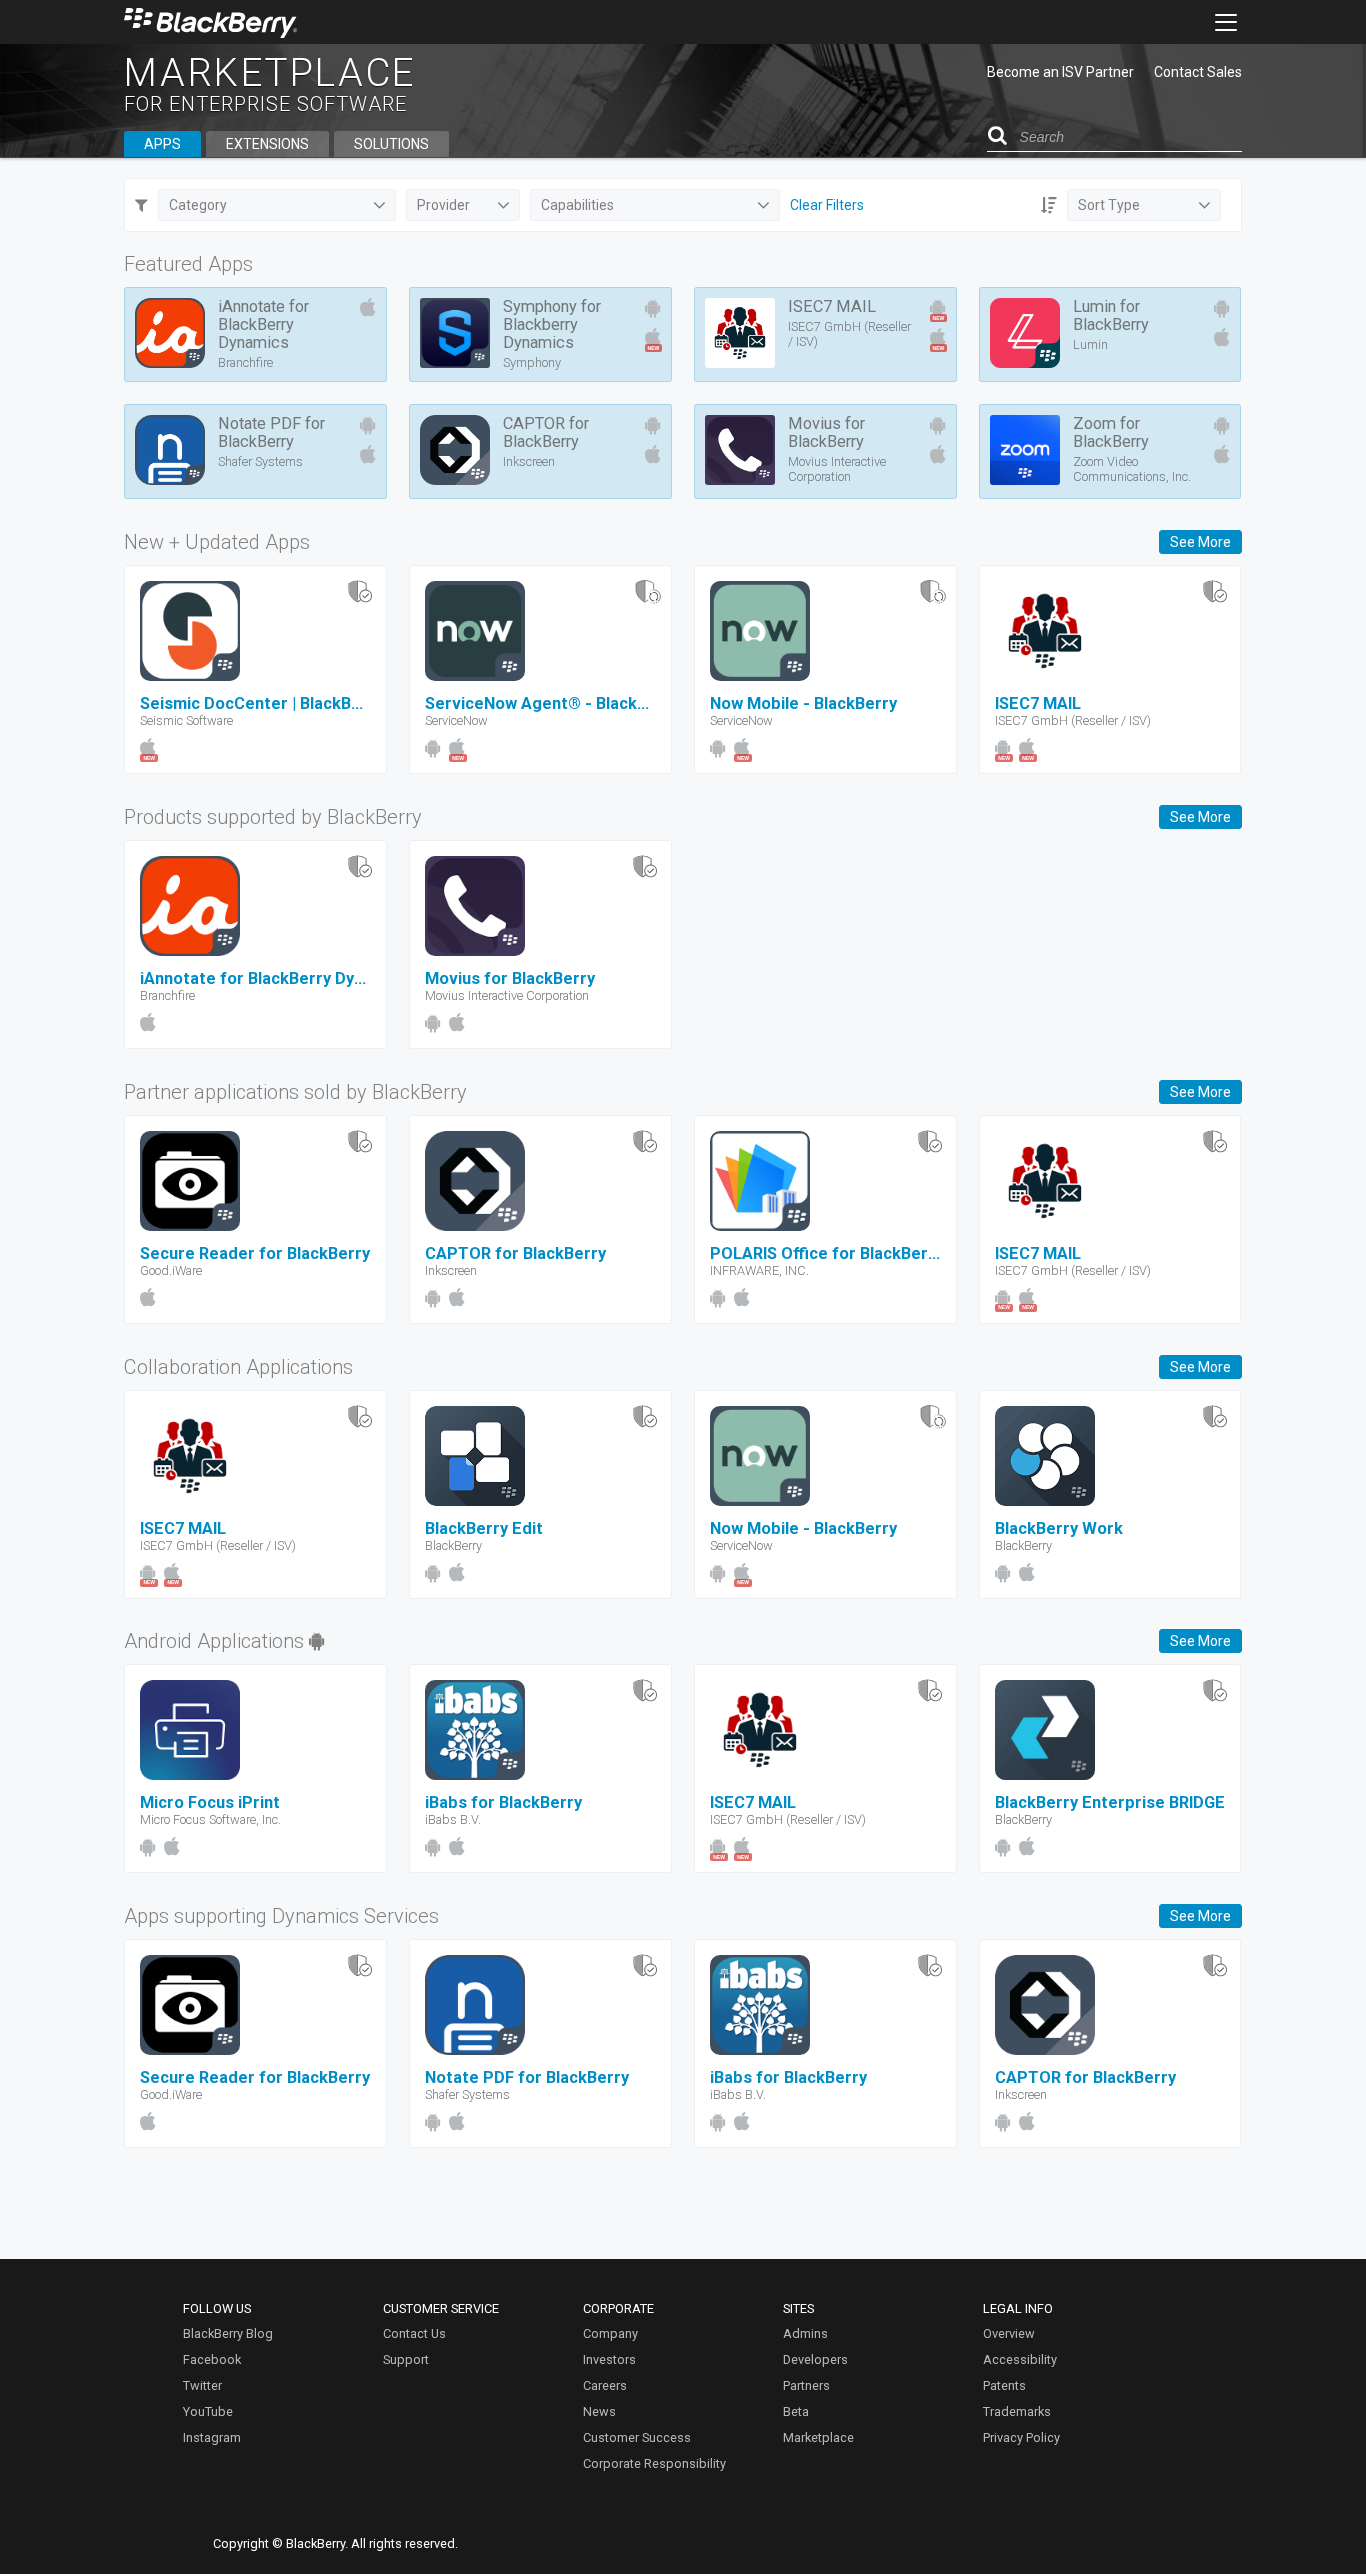
Task: Open Lumin for BlackBerry featured icon
Action: (1025, 333)
